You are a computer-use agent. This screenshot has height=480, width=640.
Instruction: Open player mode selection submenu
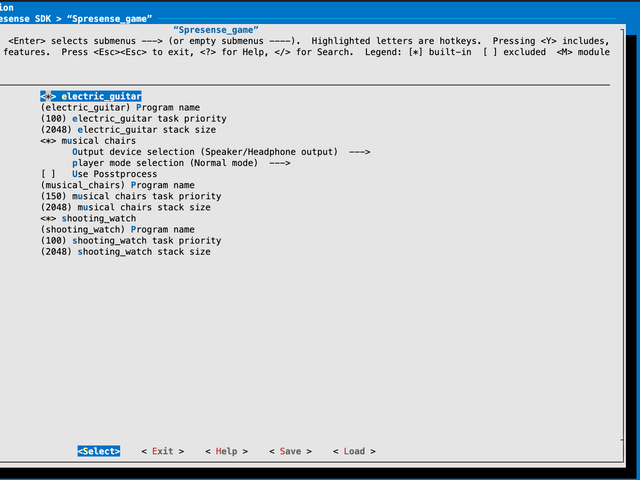pyautogui.click(x=181, y=163)
